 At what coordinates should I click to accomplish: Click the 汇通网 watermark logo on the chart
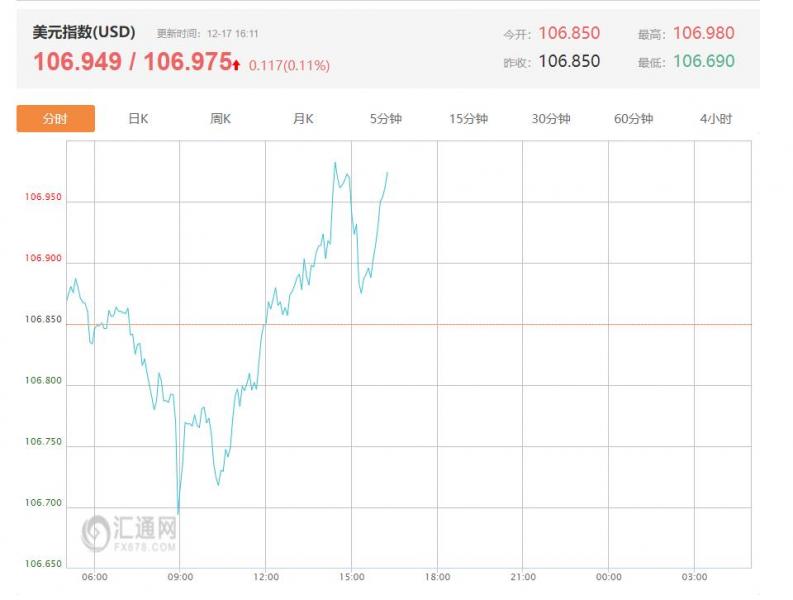(x=129, y=531)
